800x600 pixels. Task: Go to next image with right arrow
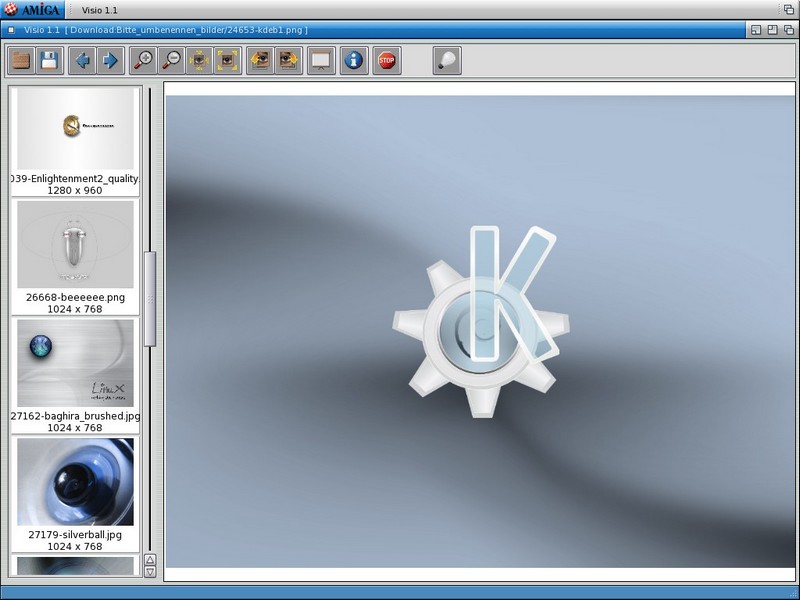pos(110,61)
